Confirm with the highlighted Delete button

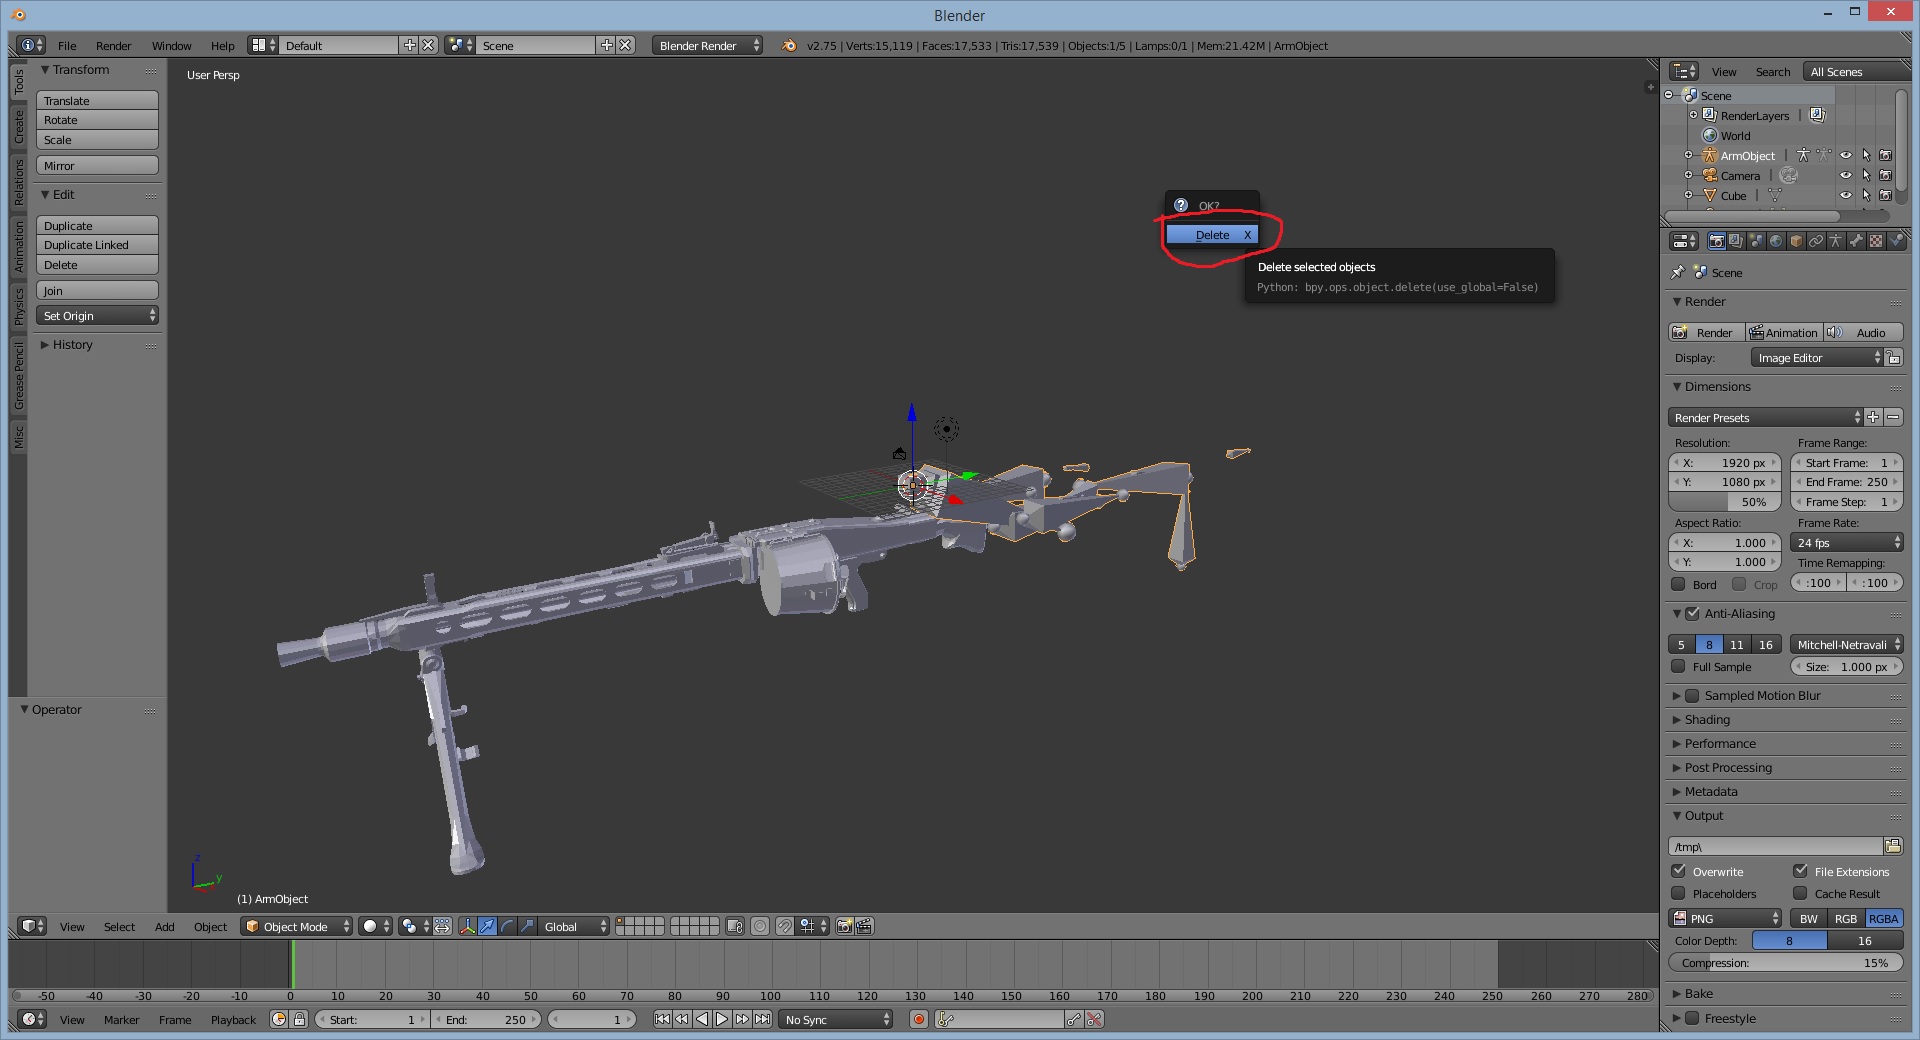click(x=1212, y=235)
